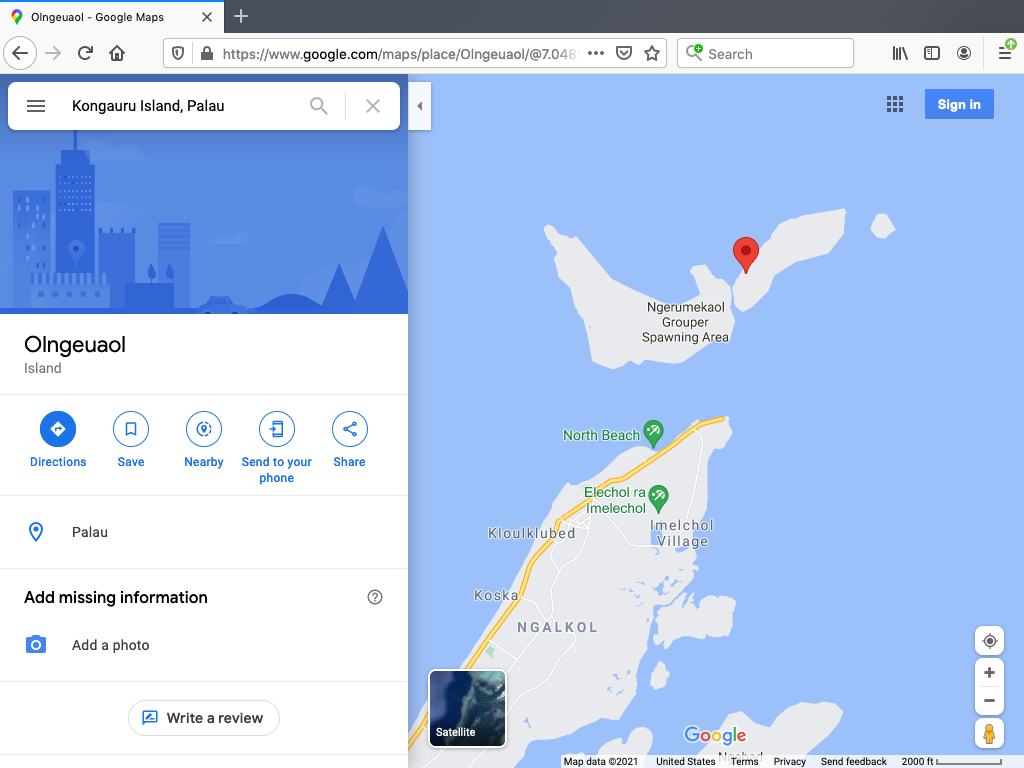Open the Google apps grid
This screenshot has height=768, width=1024.
click(x=895, y=105)
